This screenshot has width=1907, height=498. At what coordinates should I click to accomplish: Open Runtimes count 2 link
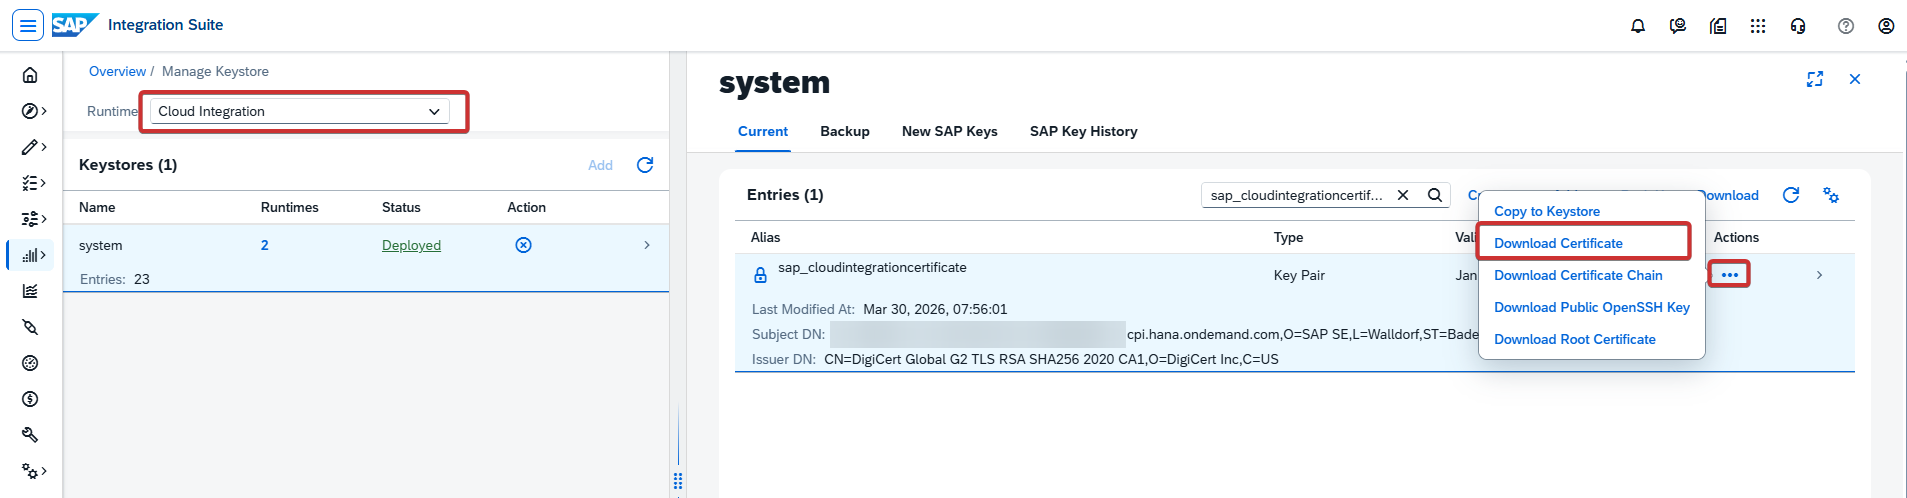click(x=265, y=245)
